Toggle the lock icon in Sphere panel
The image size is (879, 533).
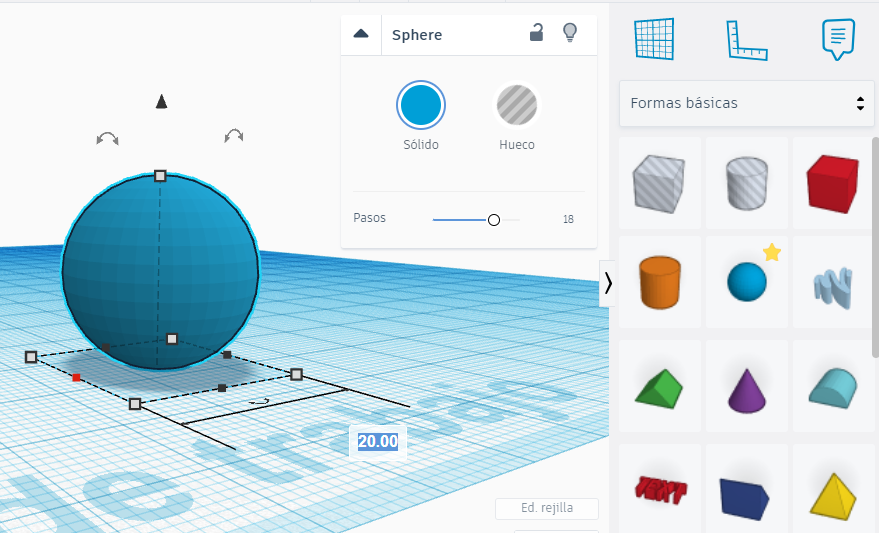(536, 33)
